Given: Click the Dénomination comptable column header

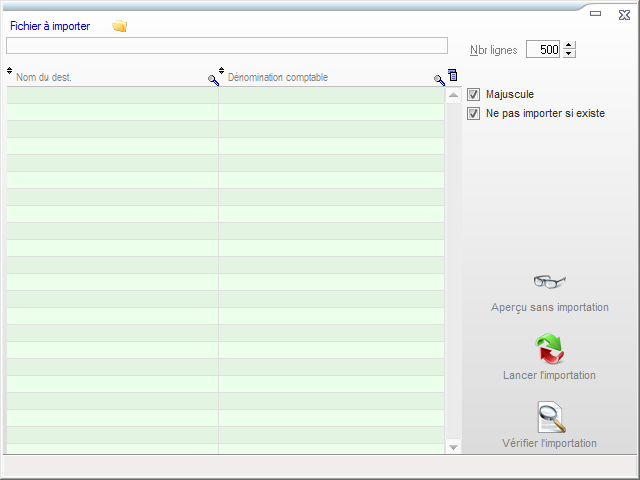Looking at the screenshot, I should coord(320,77).
